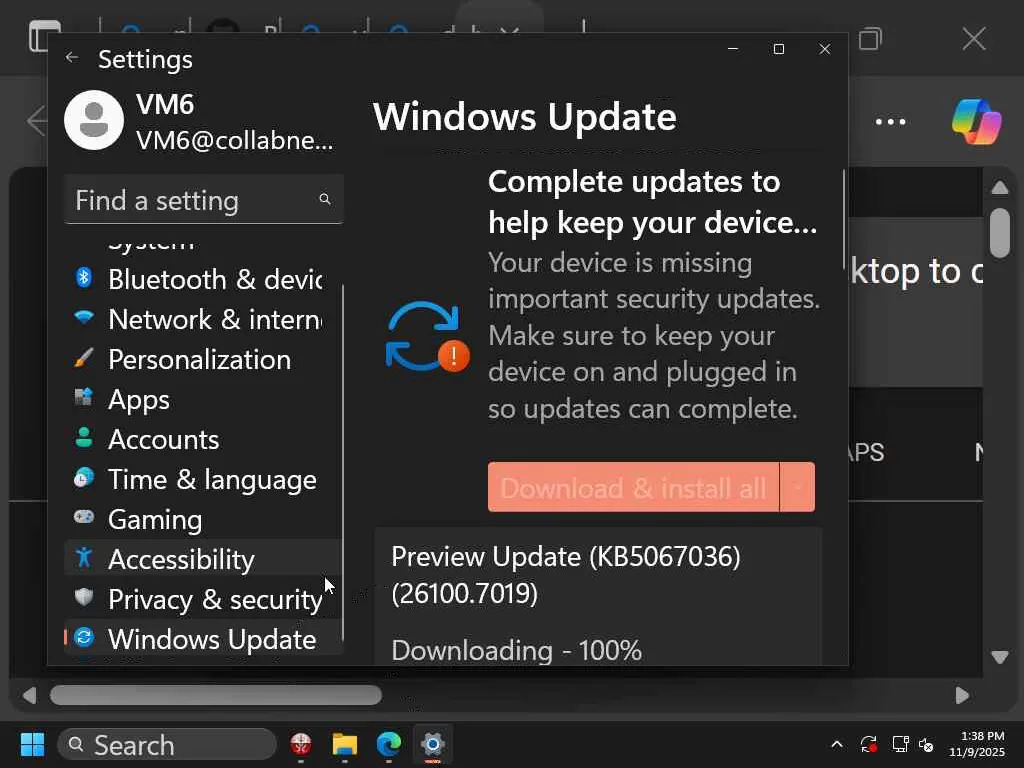1024x768 pixels.
Task: Open Edge's three-dot Settings and more menu
Action: 890,122
